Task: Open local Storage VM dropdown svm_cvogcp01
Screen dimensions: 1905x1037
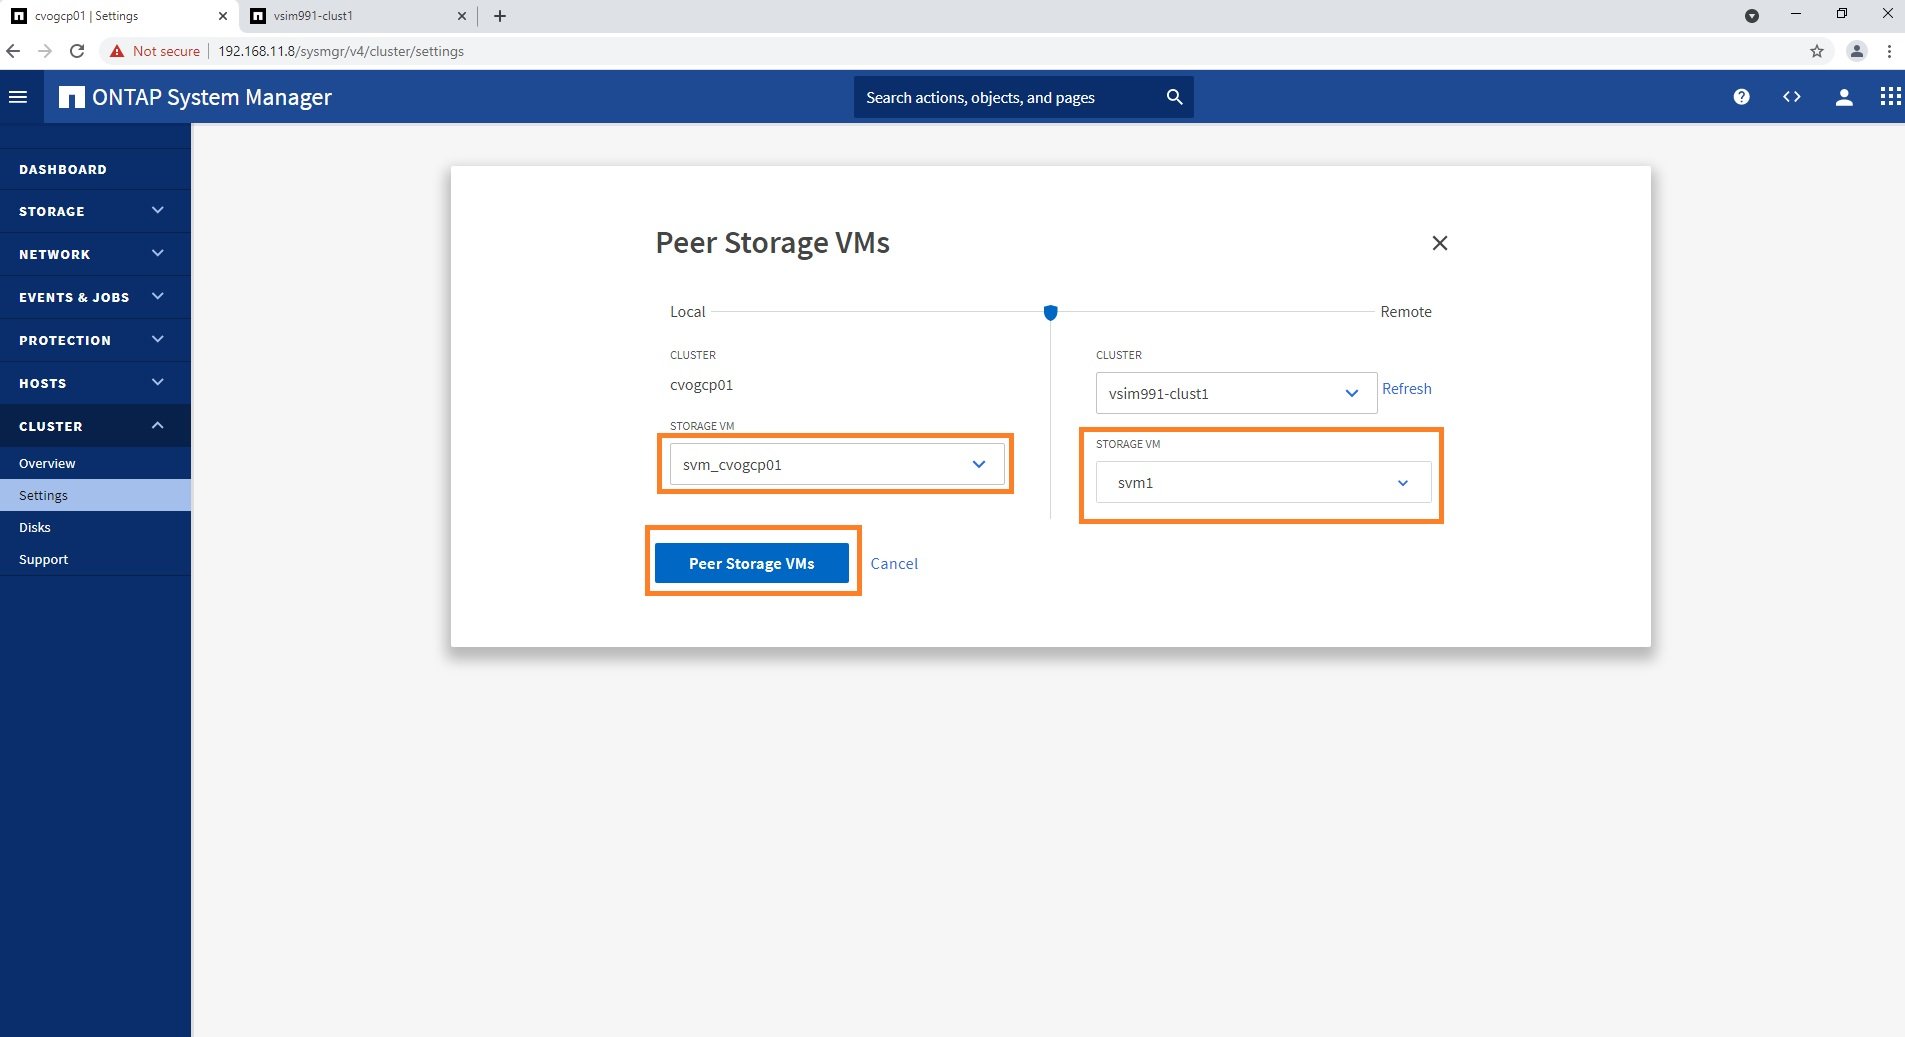Action: (836, 464)
